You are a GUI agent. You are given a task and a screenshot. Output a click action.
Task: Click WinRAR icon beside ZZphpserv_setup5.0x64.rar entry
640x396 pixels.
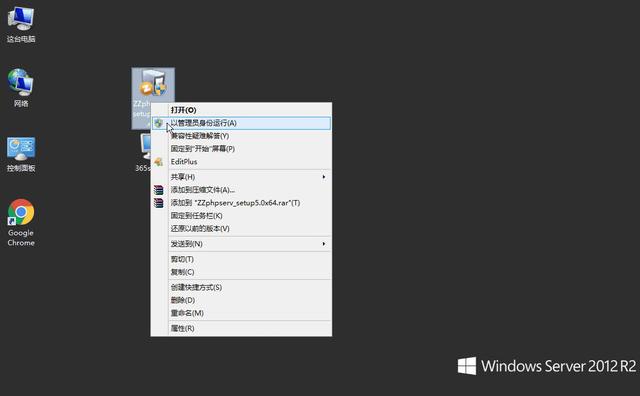click(158, 203)
